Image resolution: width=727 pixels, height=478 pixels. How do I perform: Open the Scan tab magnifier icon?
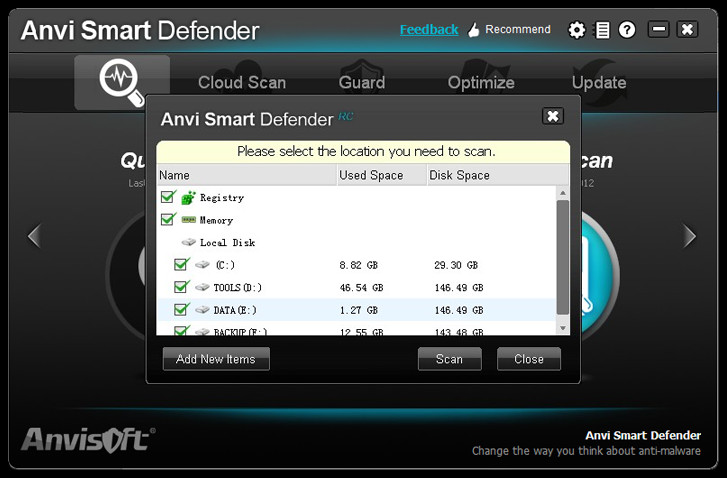[x=122, y=83]
